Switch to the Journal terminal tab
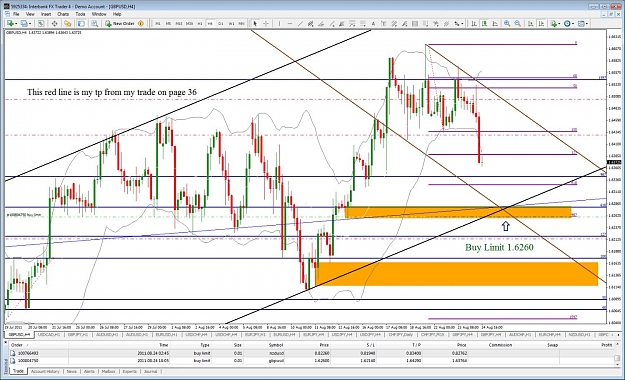The height and width of the screenshot is (380, 625). tap(151, 371)
